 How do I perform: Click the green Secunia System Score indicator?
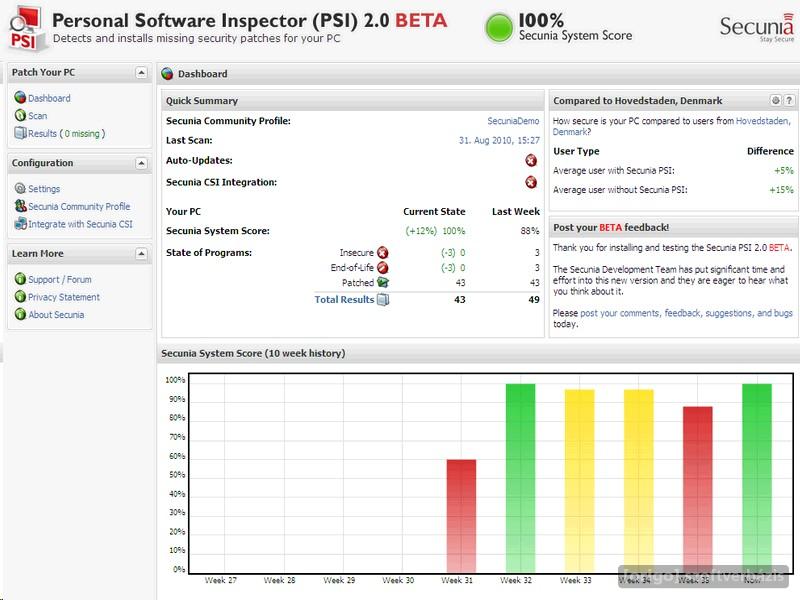pyautogui.click(x=498, y=28)
